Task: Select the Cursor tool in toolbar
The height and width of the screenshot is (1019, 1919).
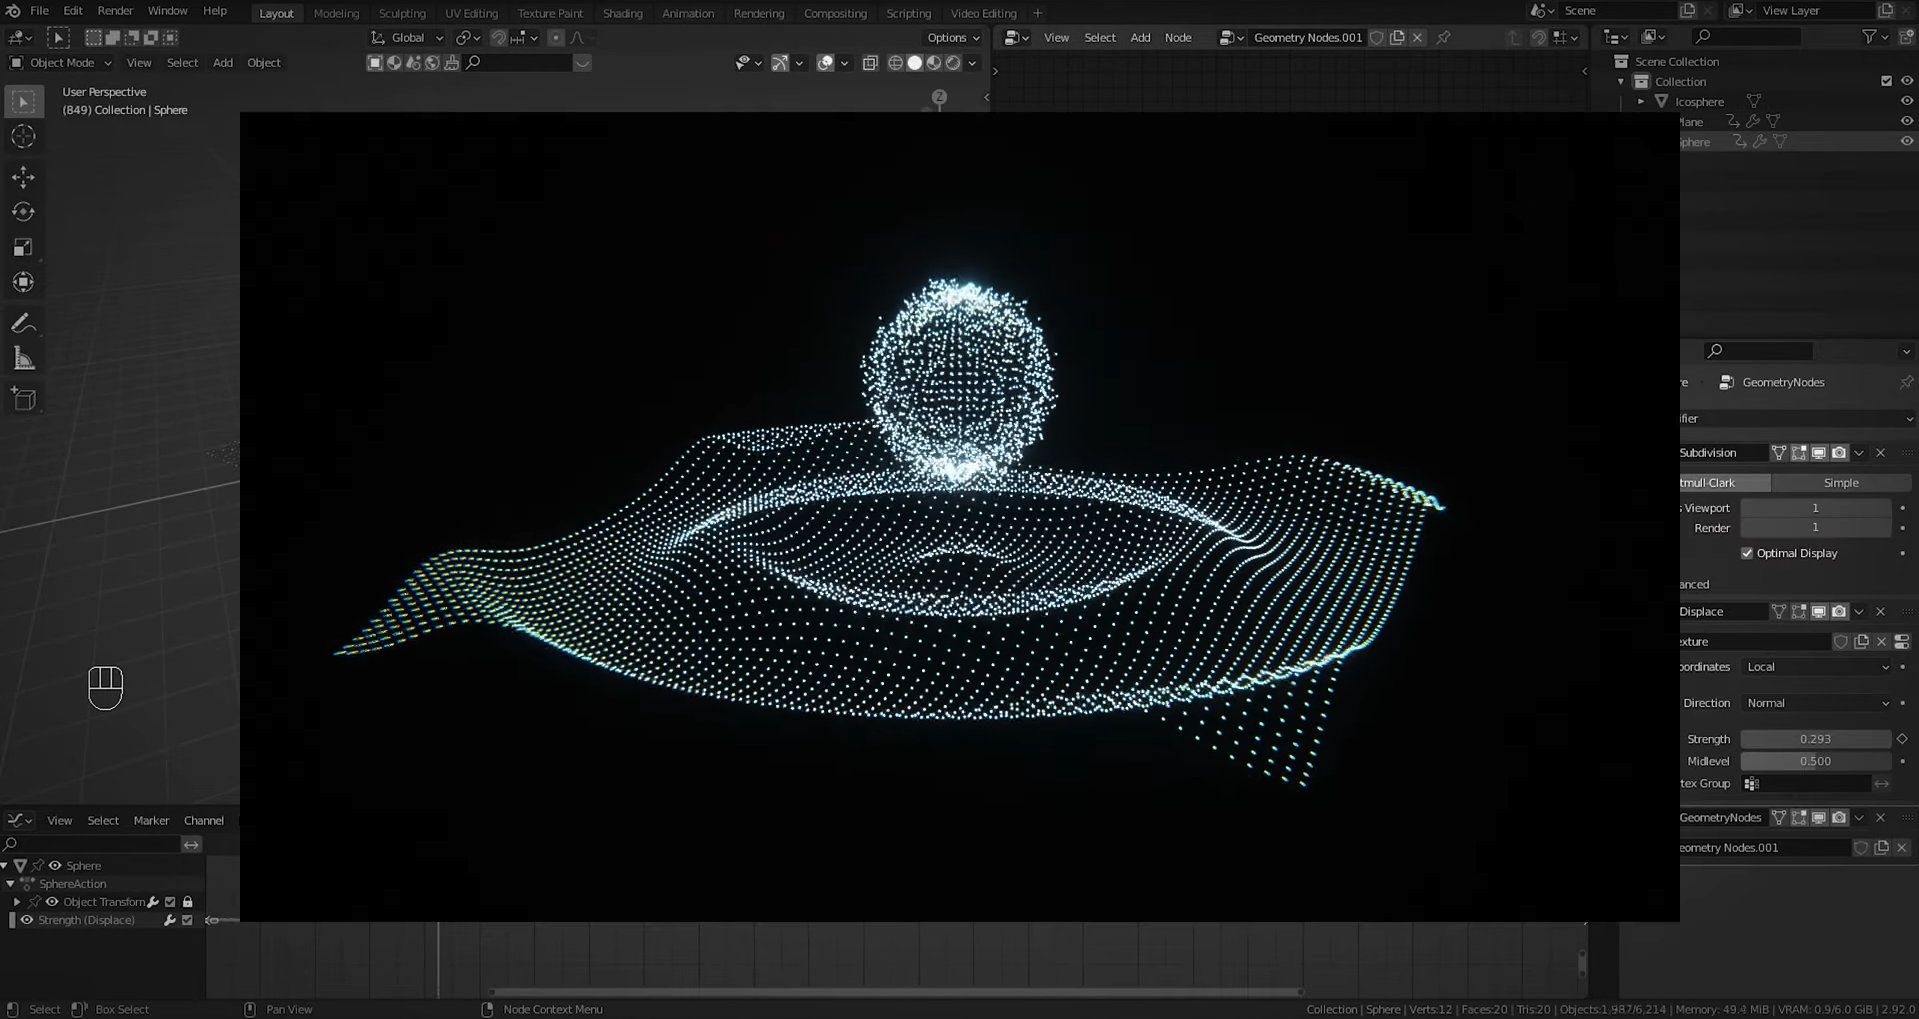Action: pyautogui.click(x=23, y=137)
